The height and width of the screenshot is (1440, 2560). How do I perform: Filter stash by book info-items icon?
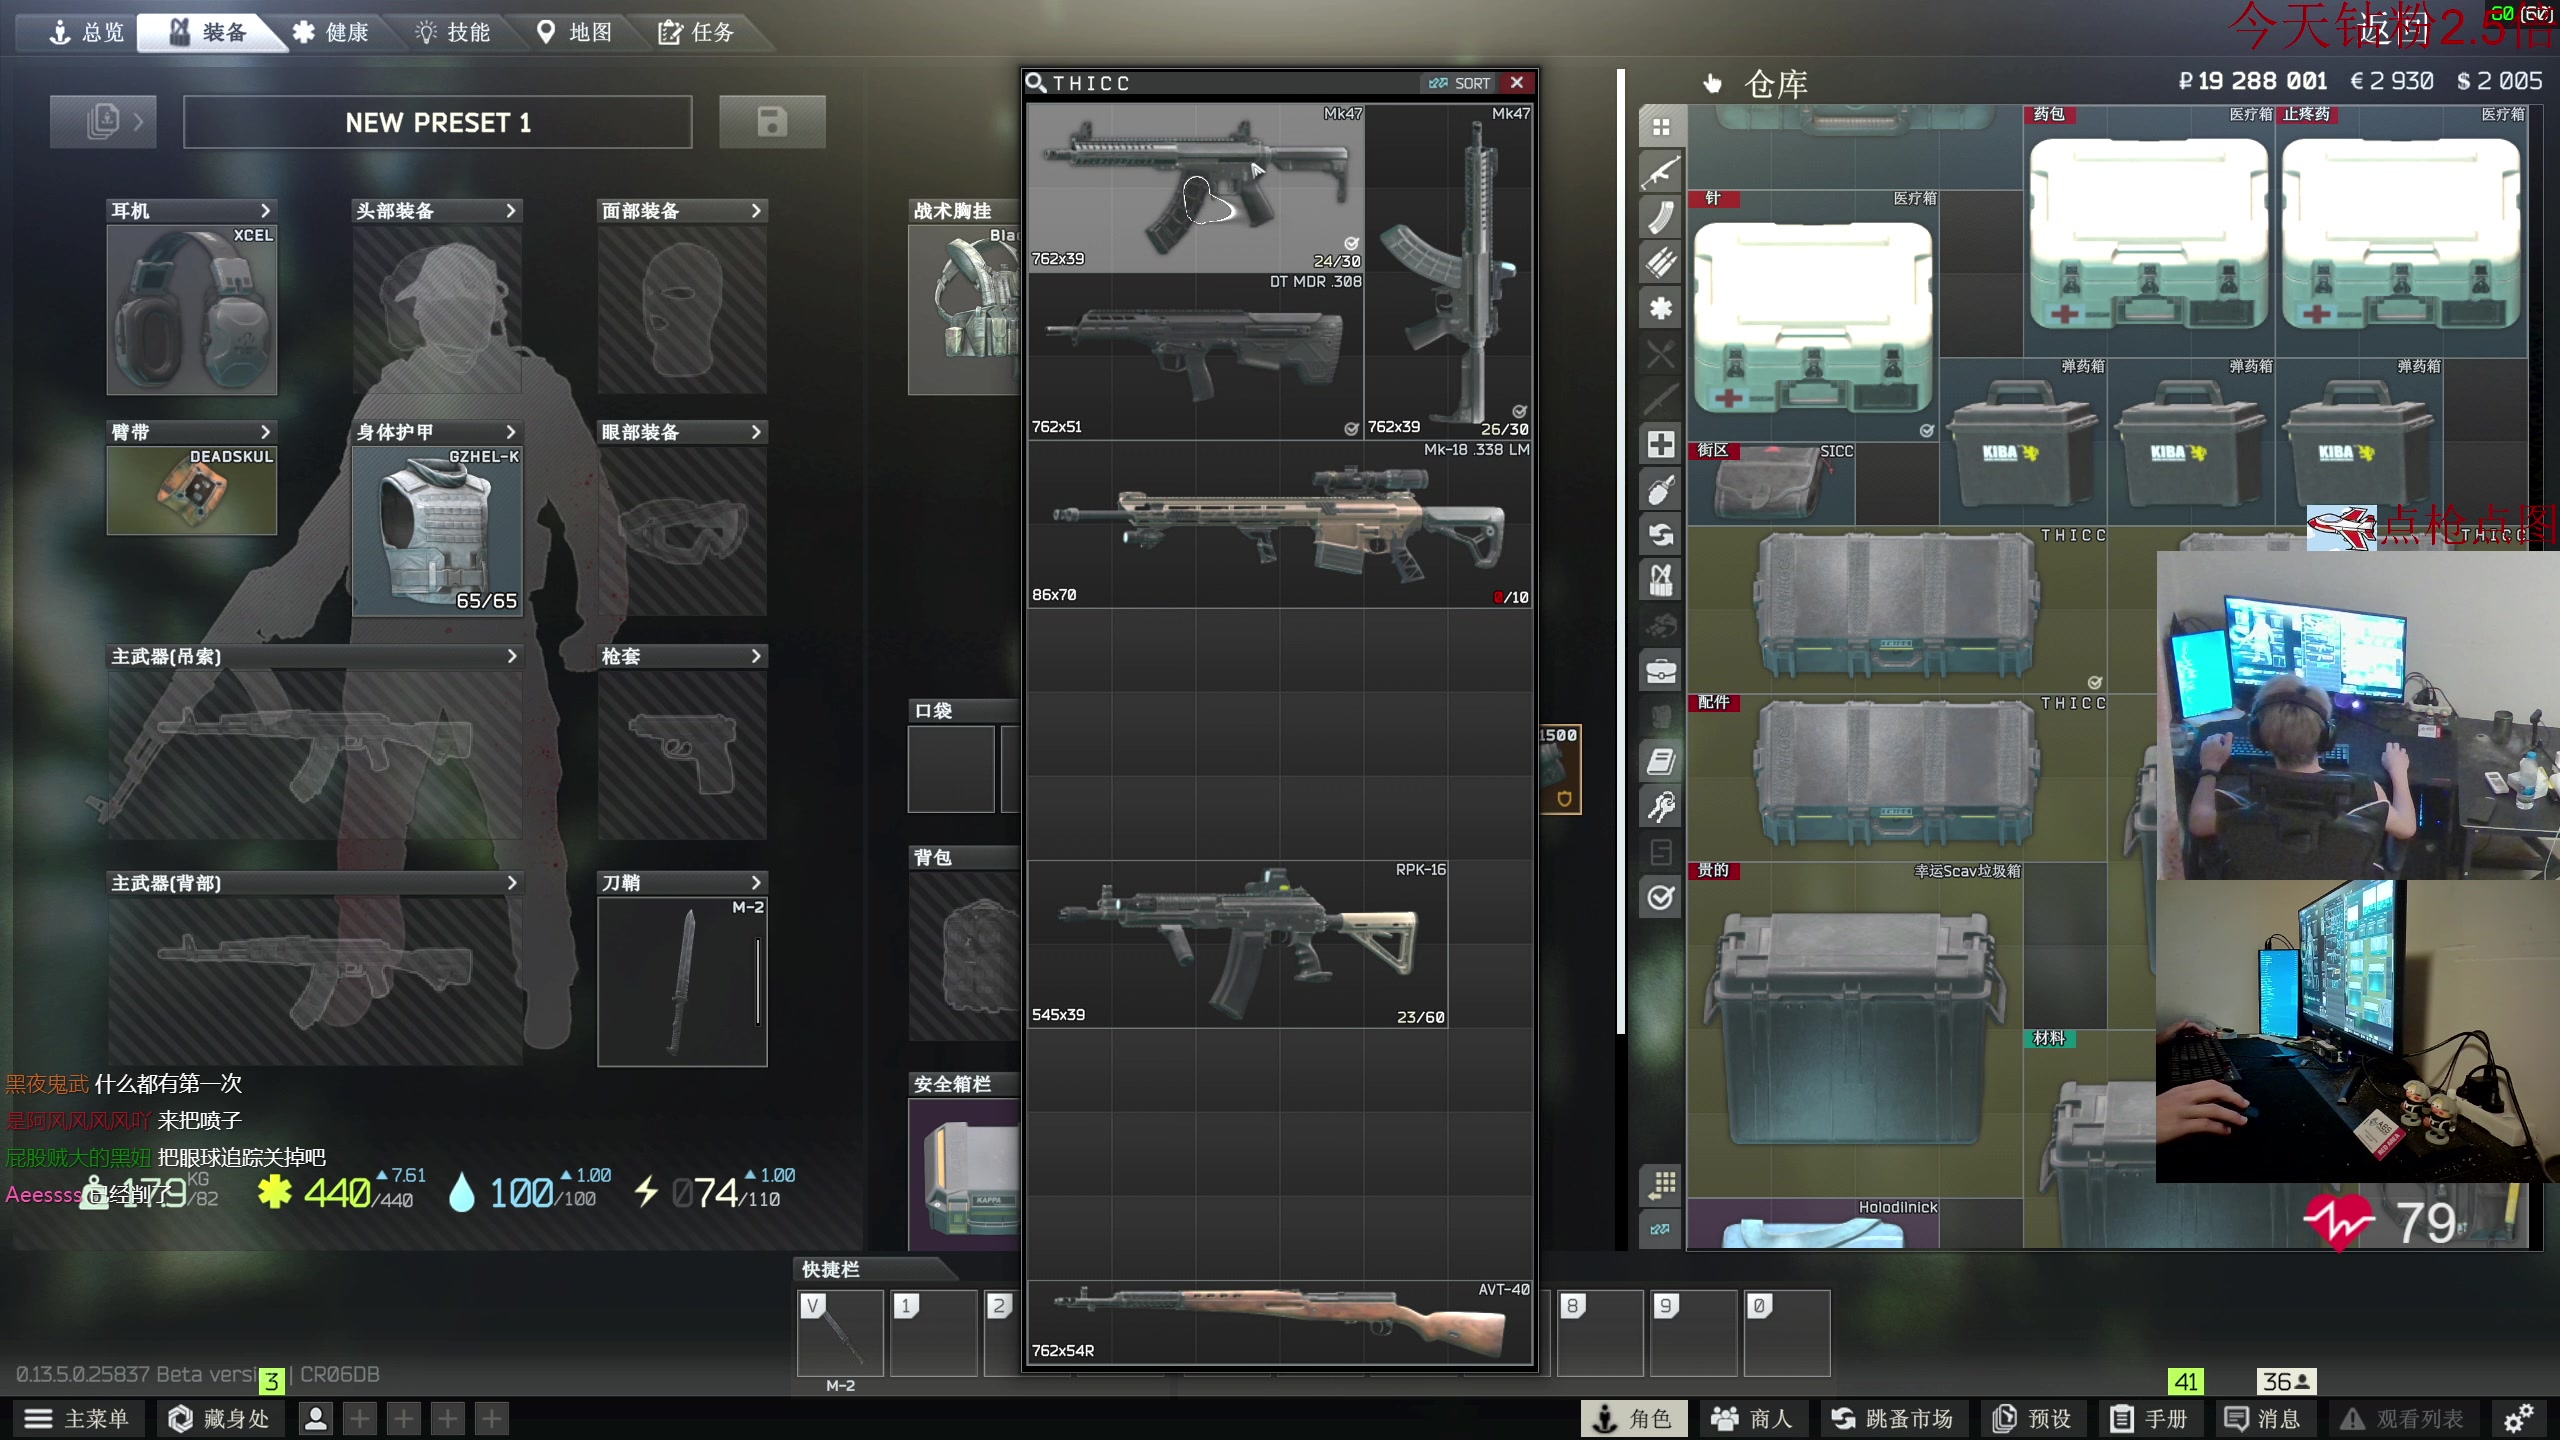click(1661, 762)
